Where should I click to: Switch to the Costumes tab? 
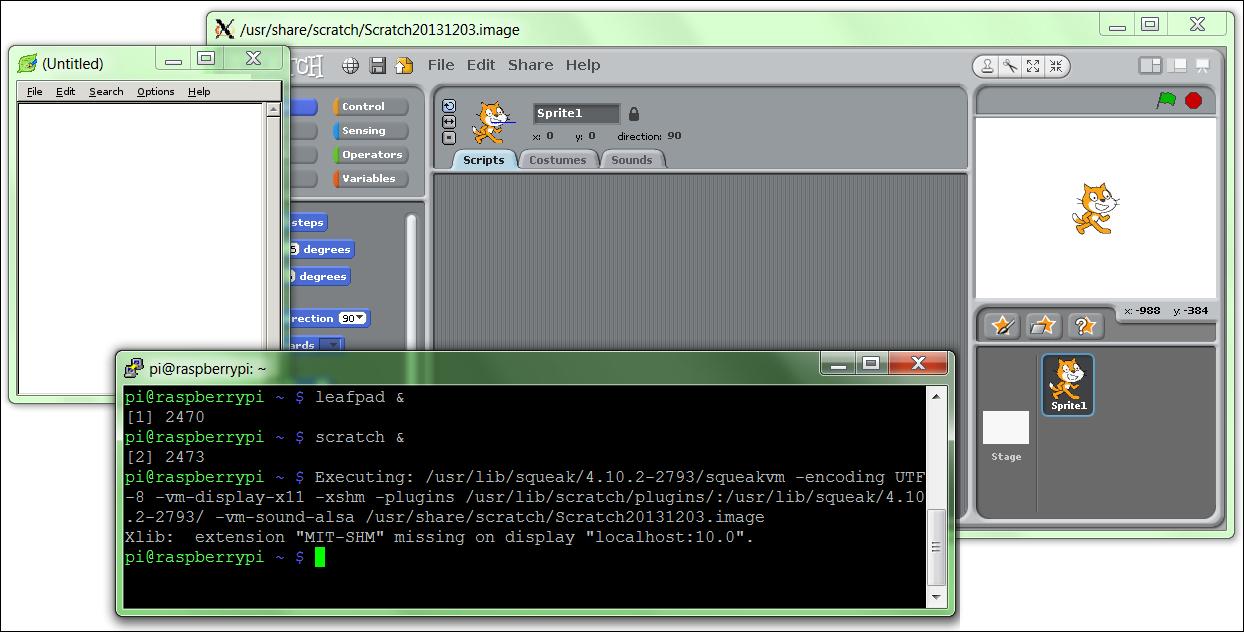[558, 159]
